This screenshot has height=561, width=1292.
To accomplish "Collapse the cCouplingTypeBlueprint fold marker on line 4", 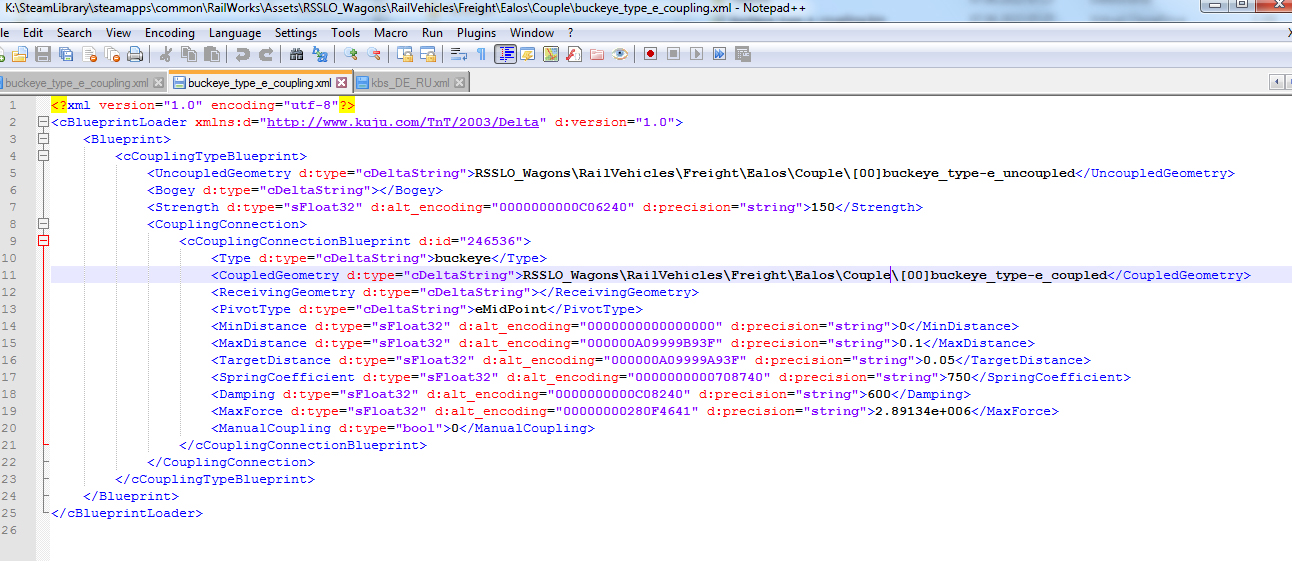I will pyautogui.click(x=43, y=156).
